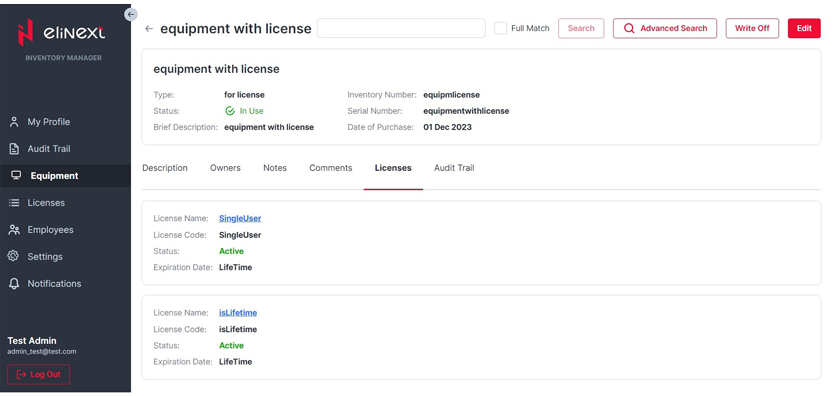Open the SingleUser license link

(x=240, y=218)
